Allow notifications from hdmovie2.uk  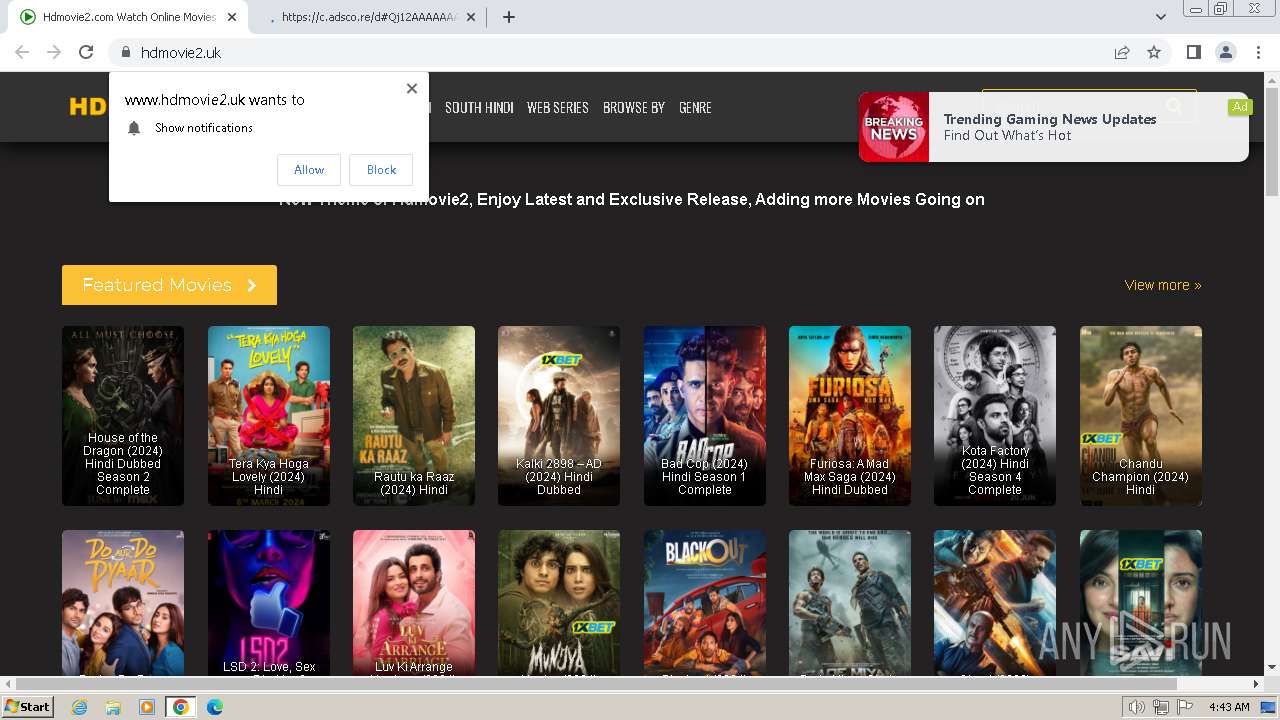(x=309, y=170)
